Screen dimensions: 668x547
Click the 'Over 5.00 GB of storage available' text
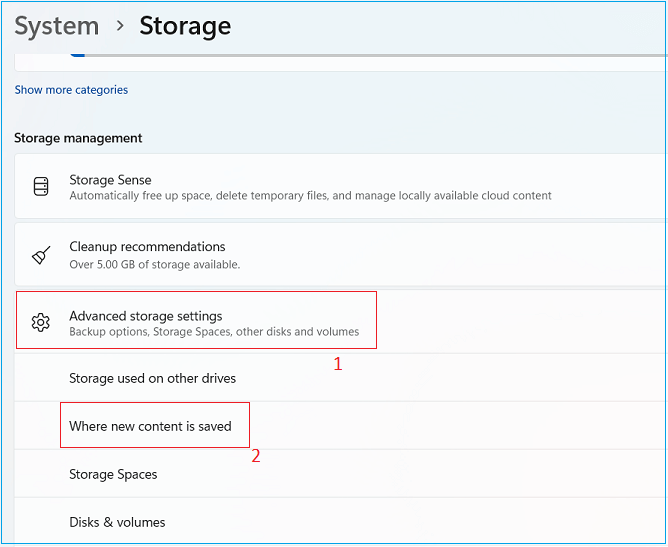click(x=154, y=265)
